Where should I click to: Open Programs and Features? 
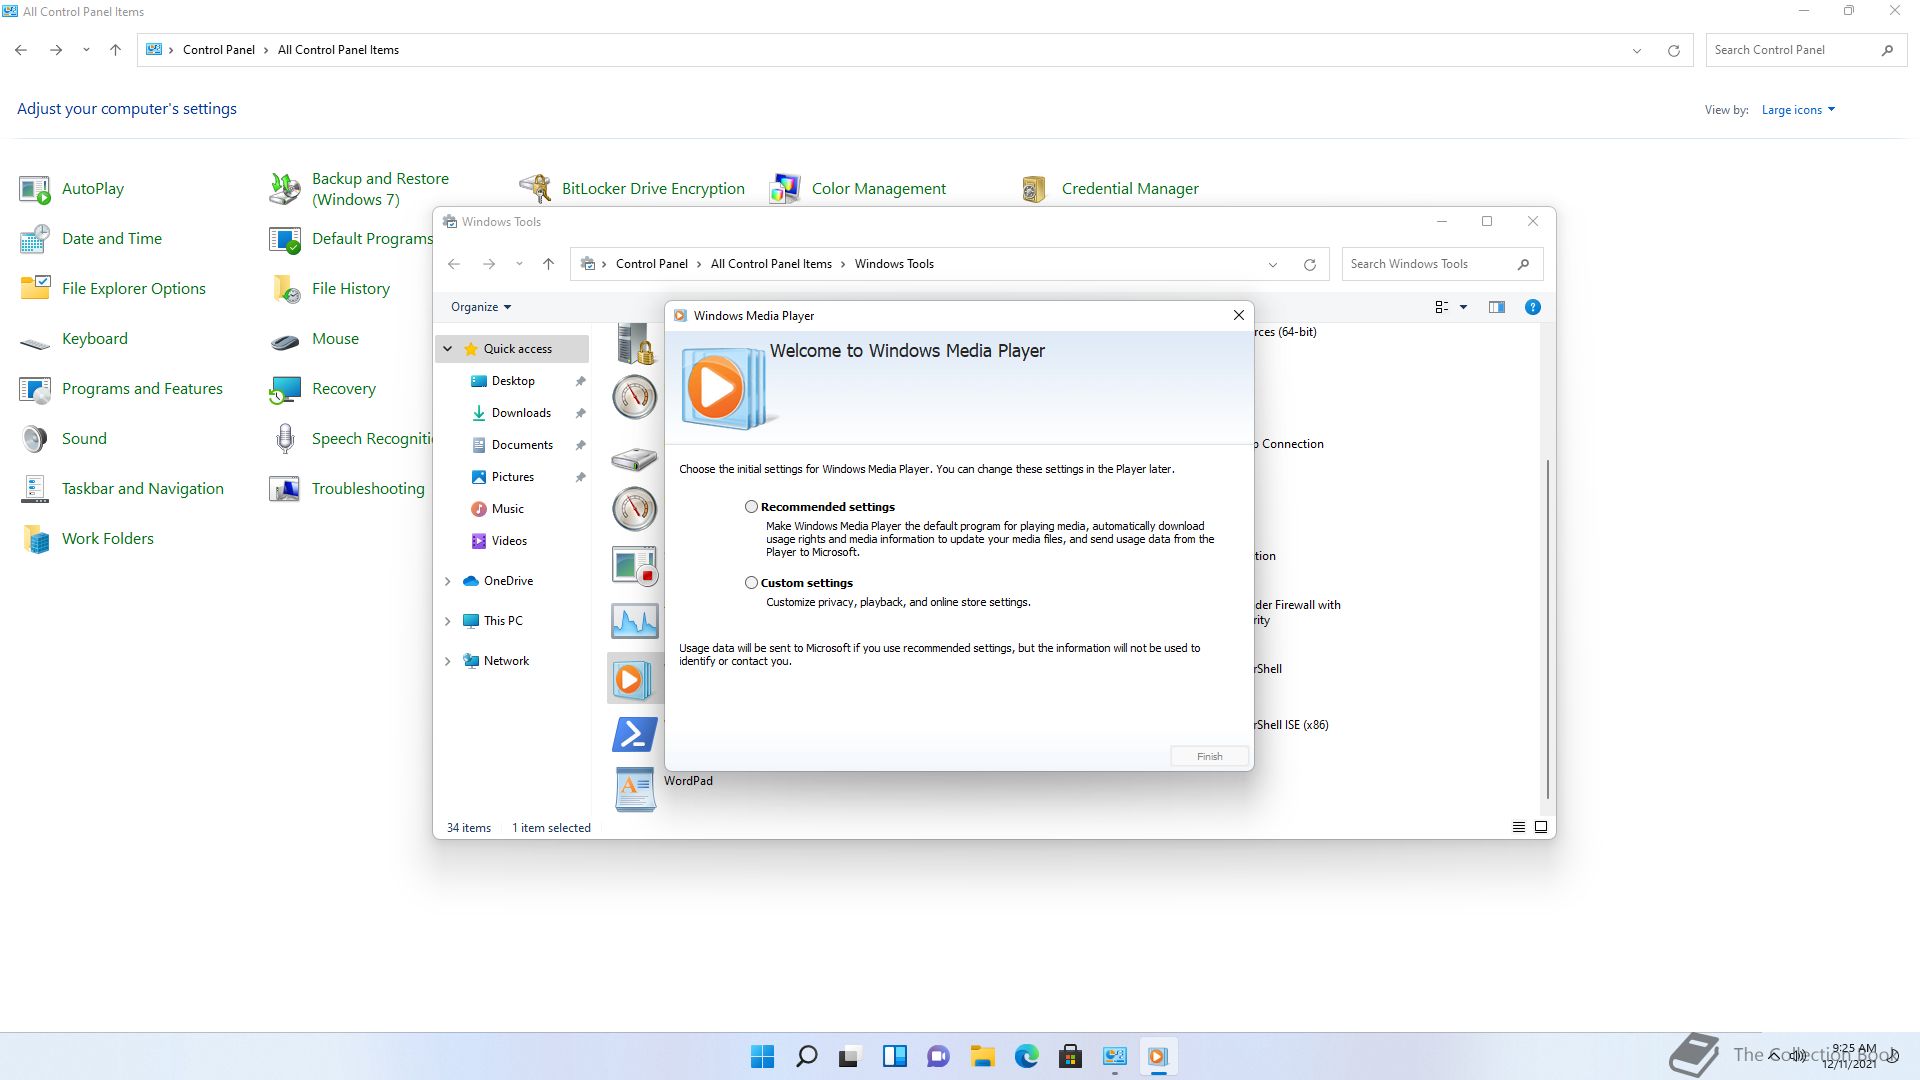pyautogui.click(x=121, y=388)
